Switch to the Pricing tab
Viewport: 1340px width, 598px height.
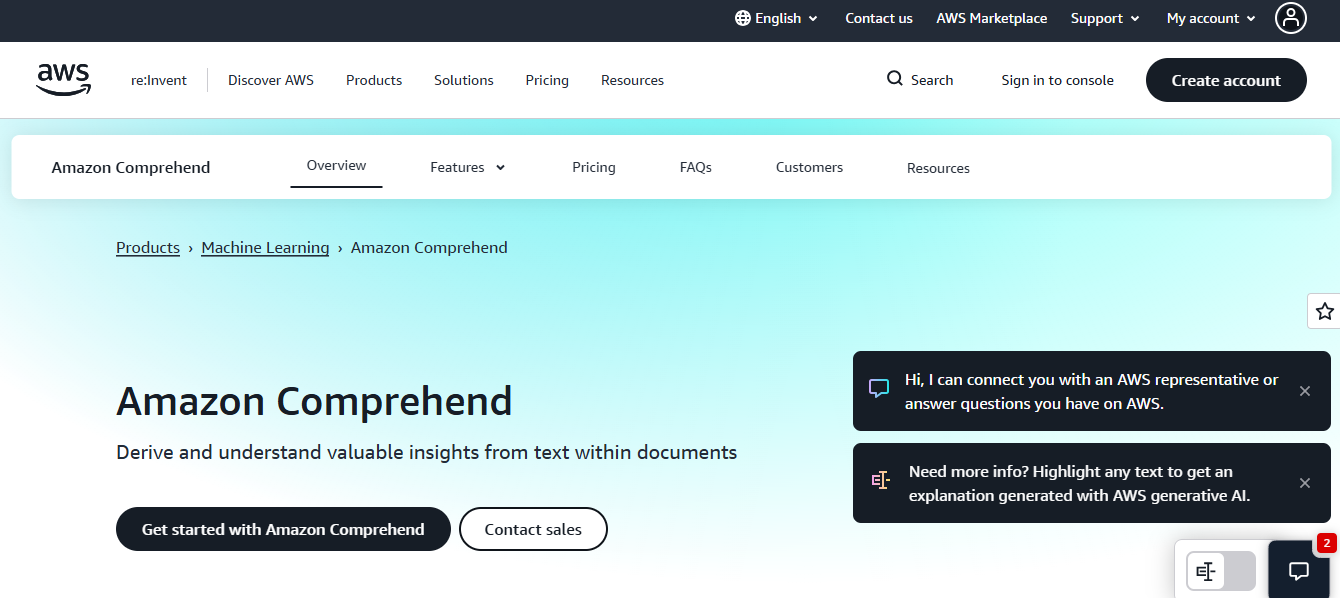pyautogui.click(x=593, y=167)
